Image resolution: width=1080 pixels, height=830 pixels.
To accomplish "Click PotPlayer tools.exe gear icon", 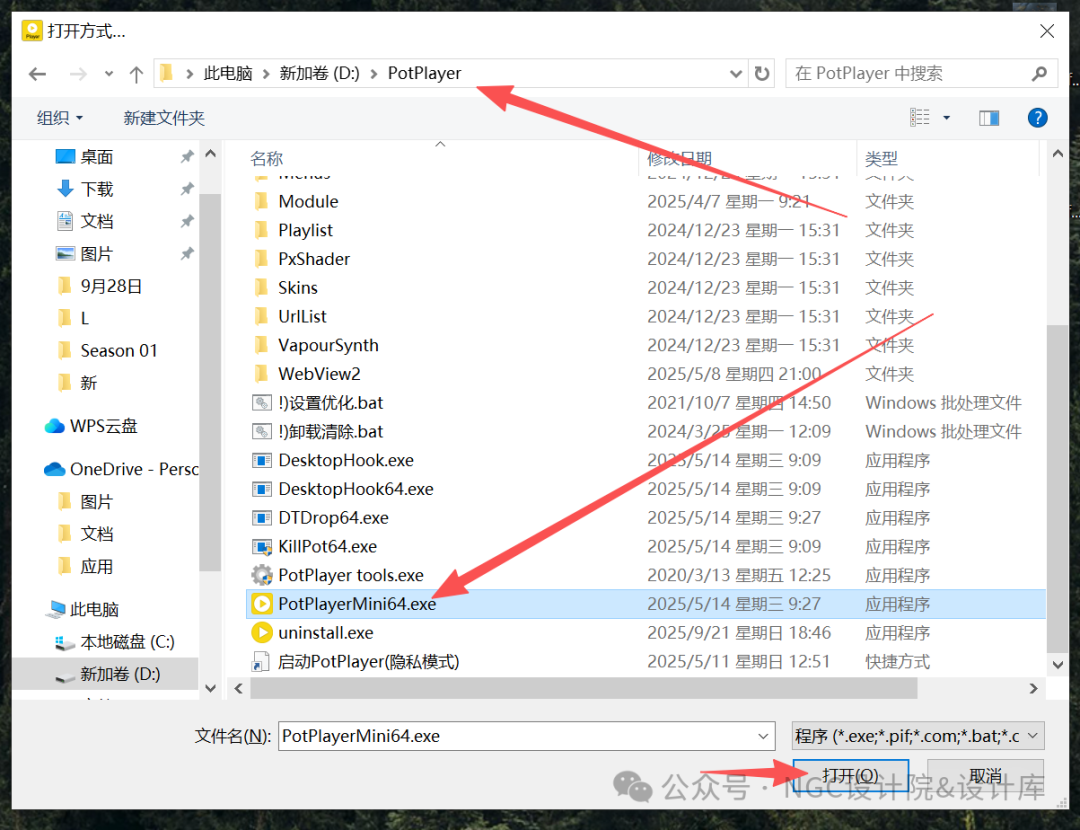I will click(262, 575).
